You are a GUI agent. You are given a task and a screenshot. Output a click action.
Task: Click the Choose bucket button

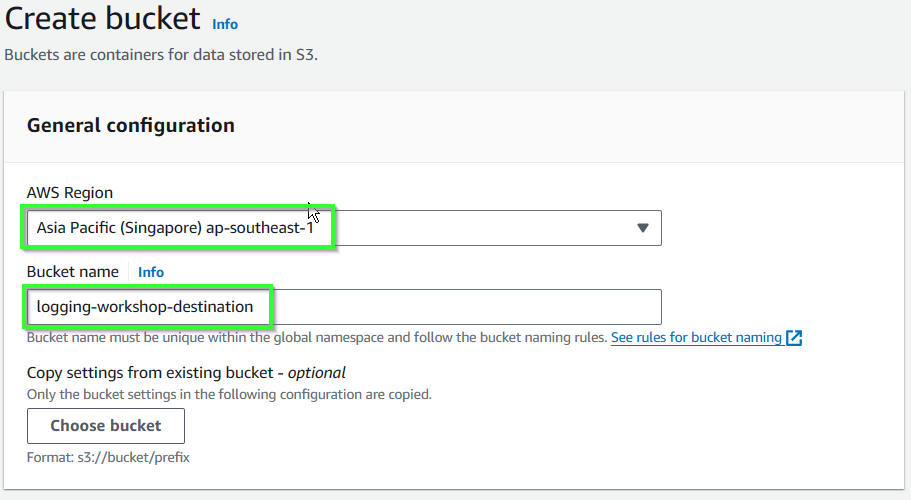[106, 426]
